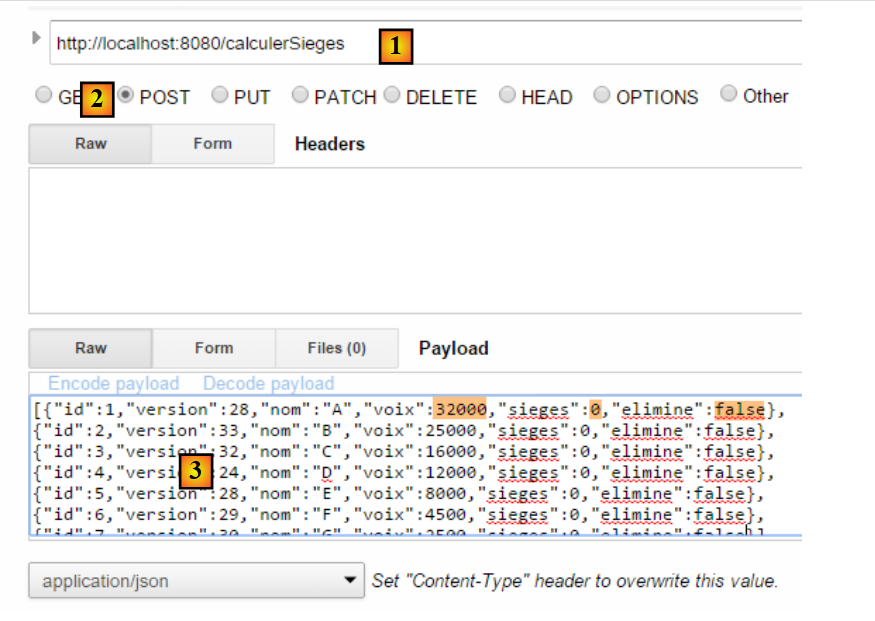The image size is (875, 621).
Task: Select the OPTIONS method radio button
Action: 602,95
